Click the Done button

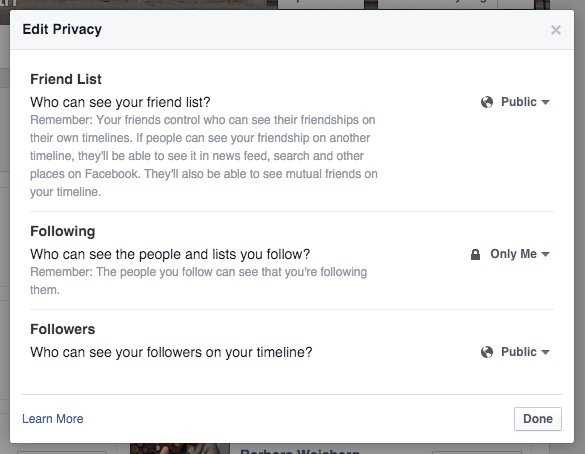(x=538, y=419)
